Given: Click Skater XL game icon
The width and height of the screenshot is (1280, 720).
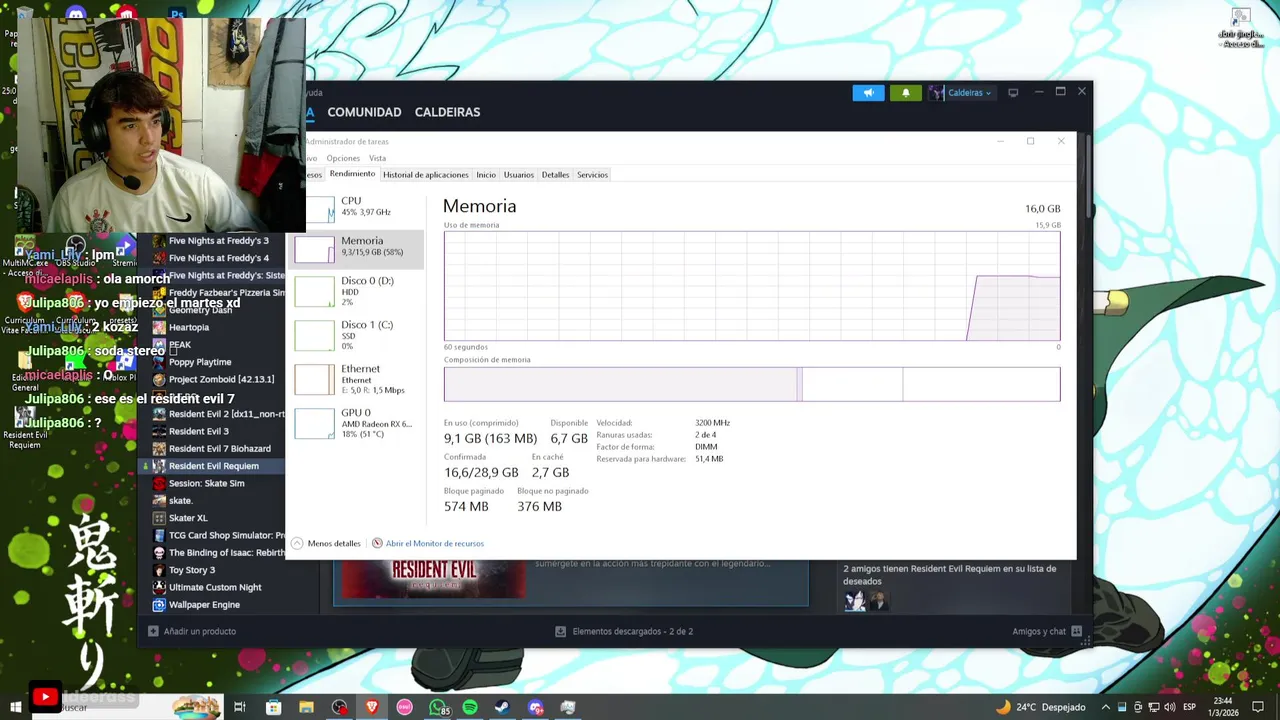Looking at the screenshot, I should (159, 518).
